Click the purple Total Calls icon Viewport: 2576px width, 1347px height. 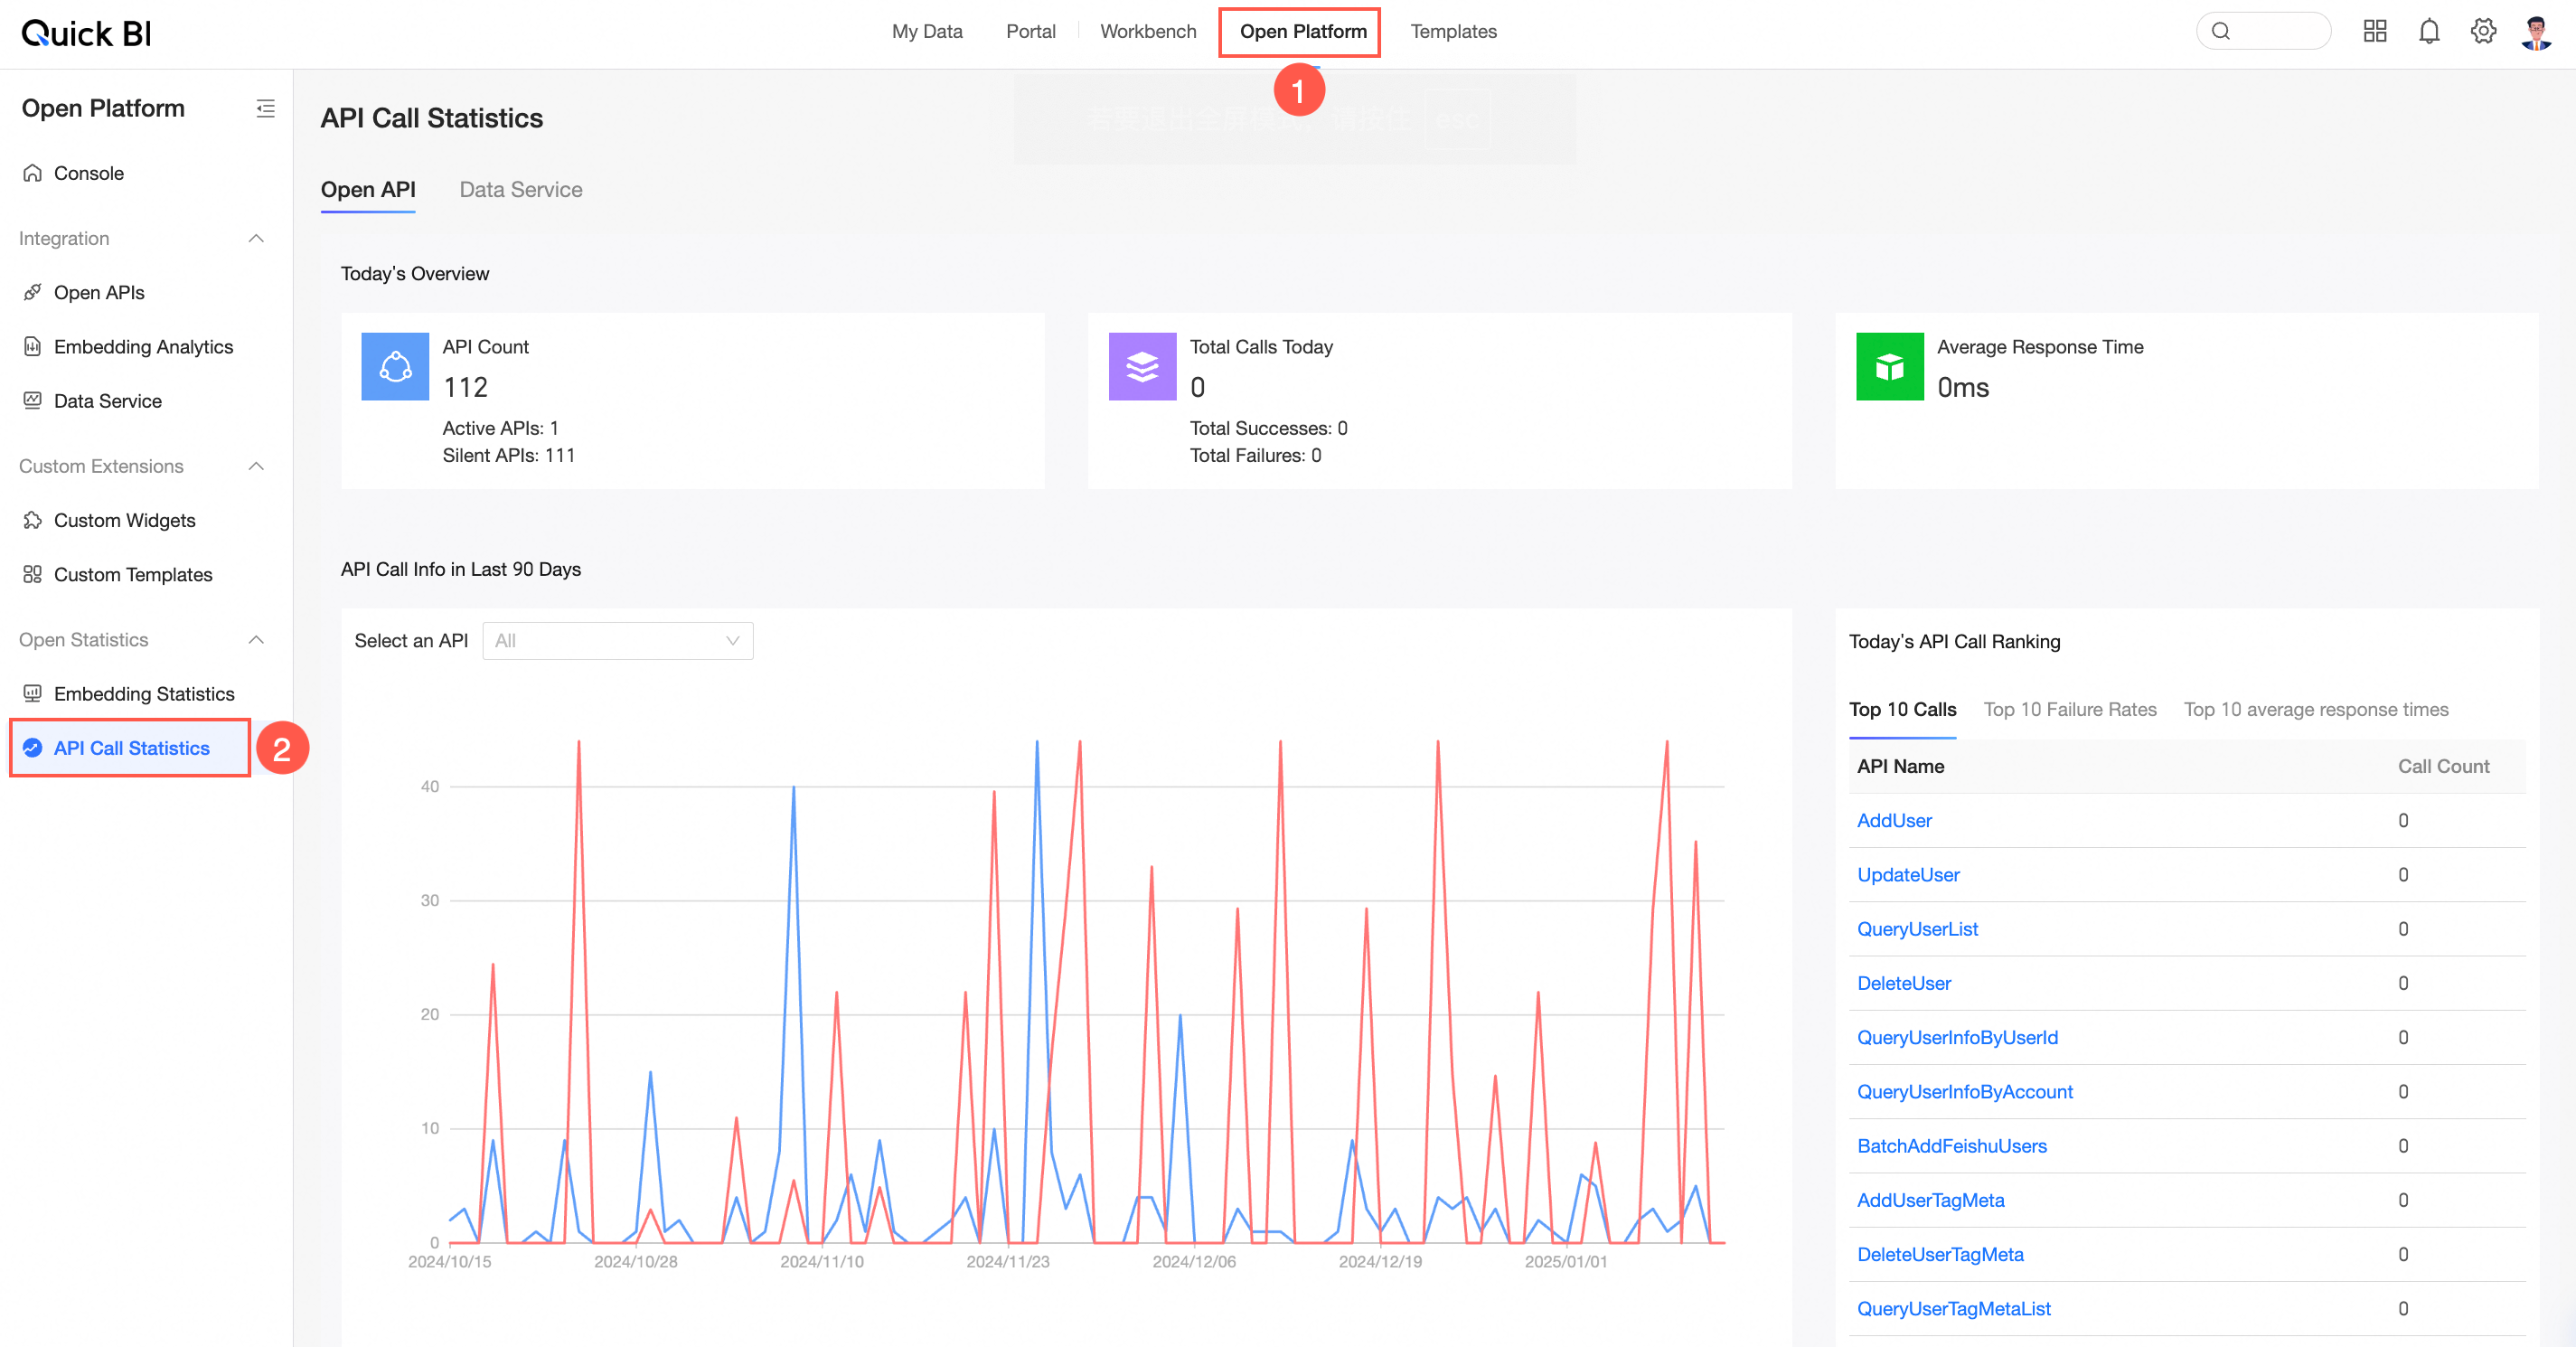pos(1142,367)
